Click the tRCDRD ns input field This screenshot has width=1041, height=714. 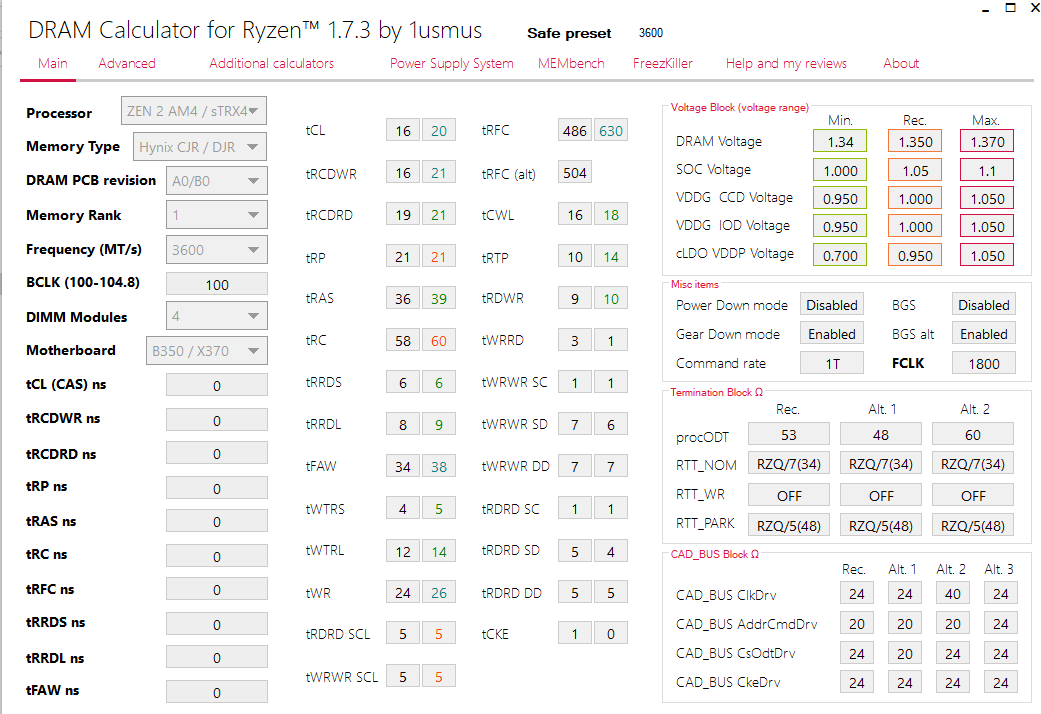coord(216,454)
